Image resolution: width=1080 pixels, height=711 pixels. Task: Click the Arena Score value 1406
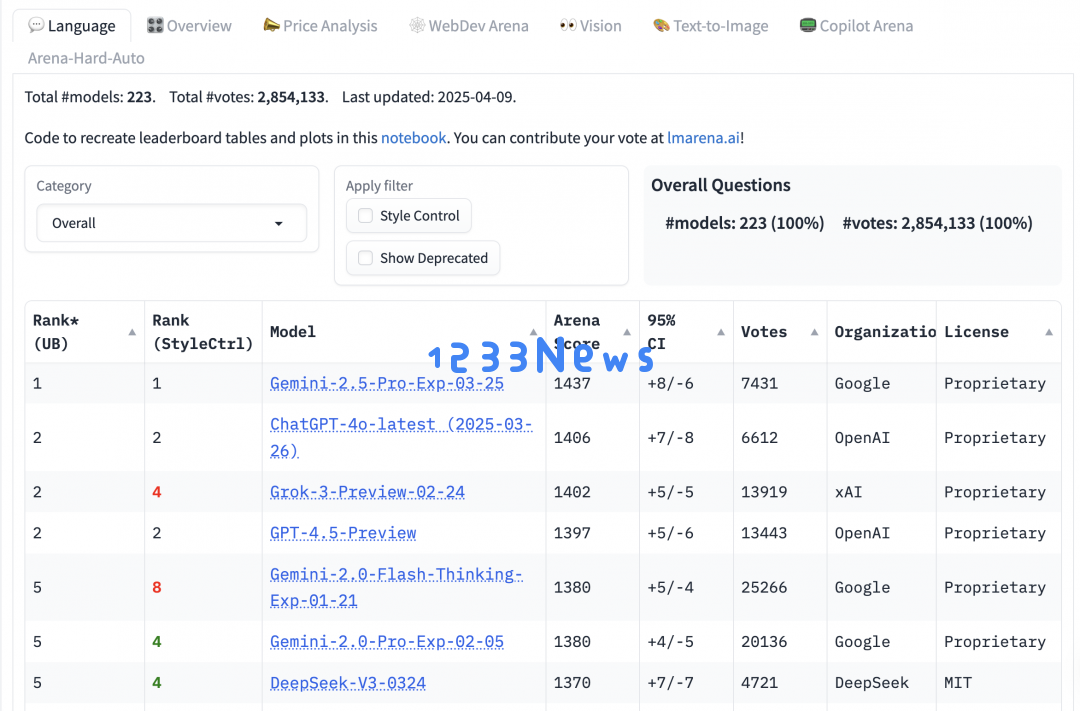(x=572, y=437)
